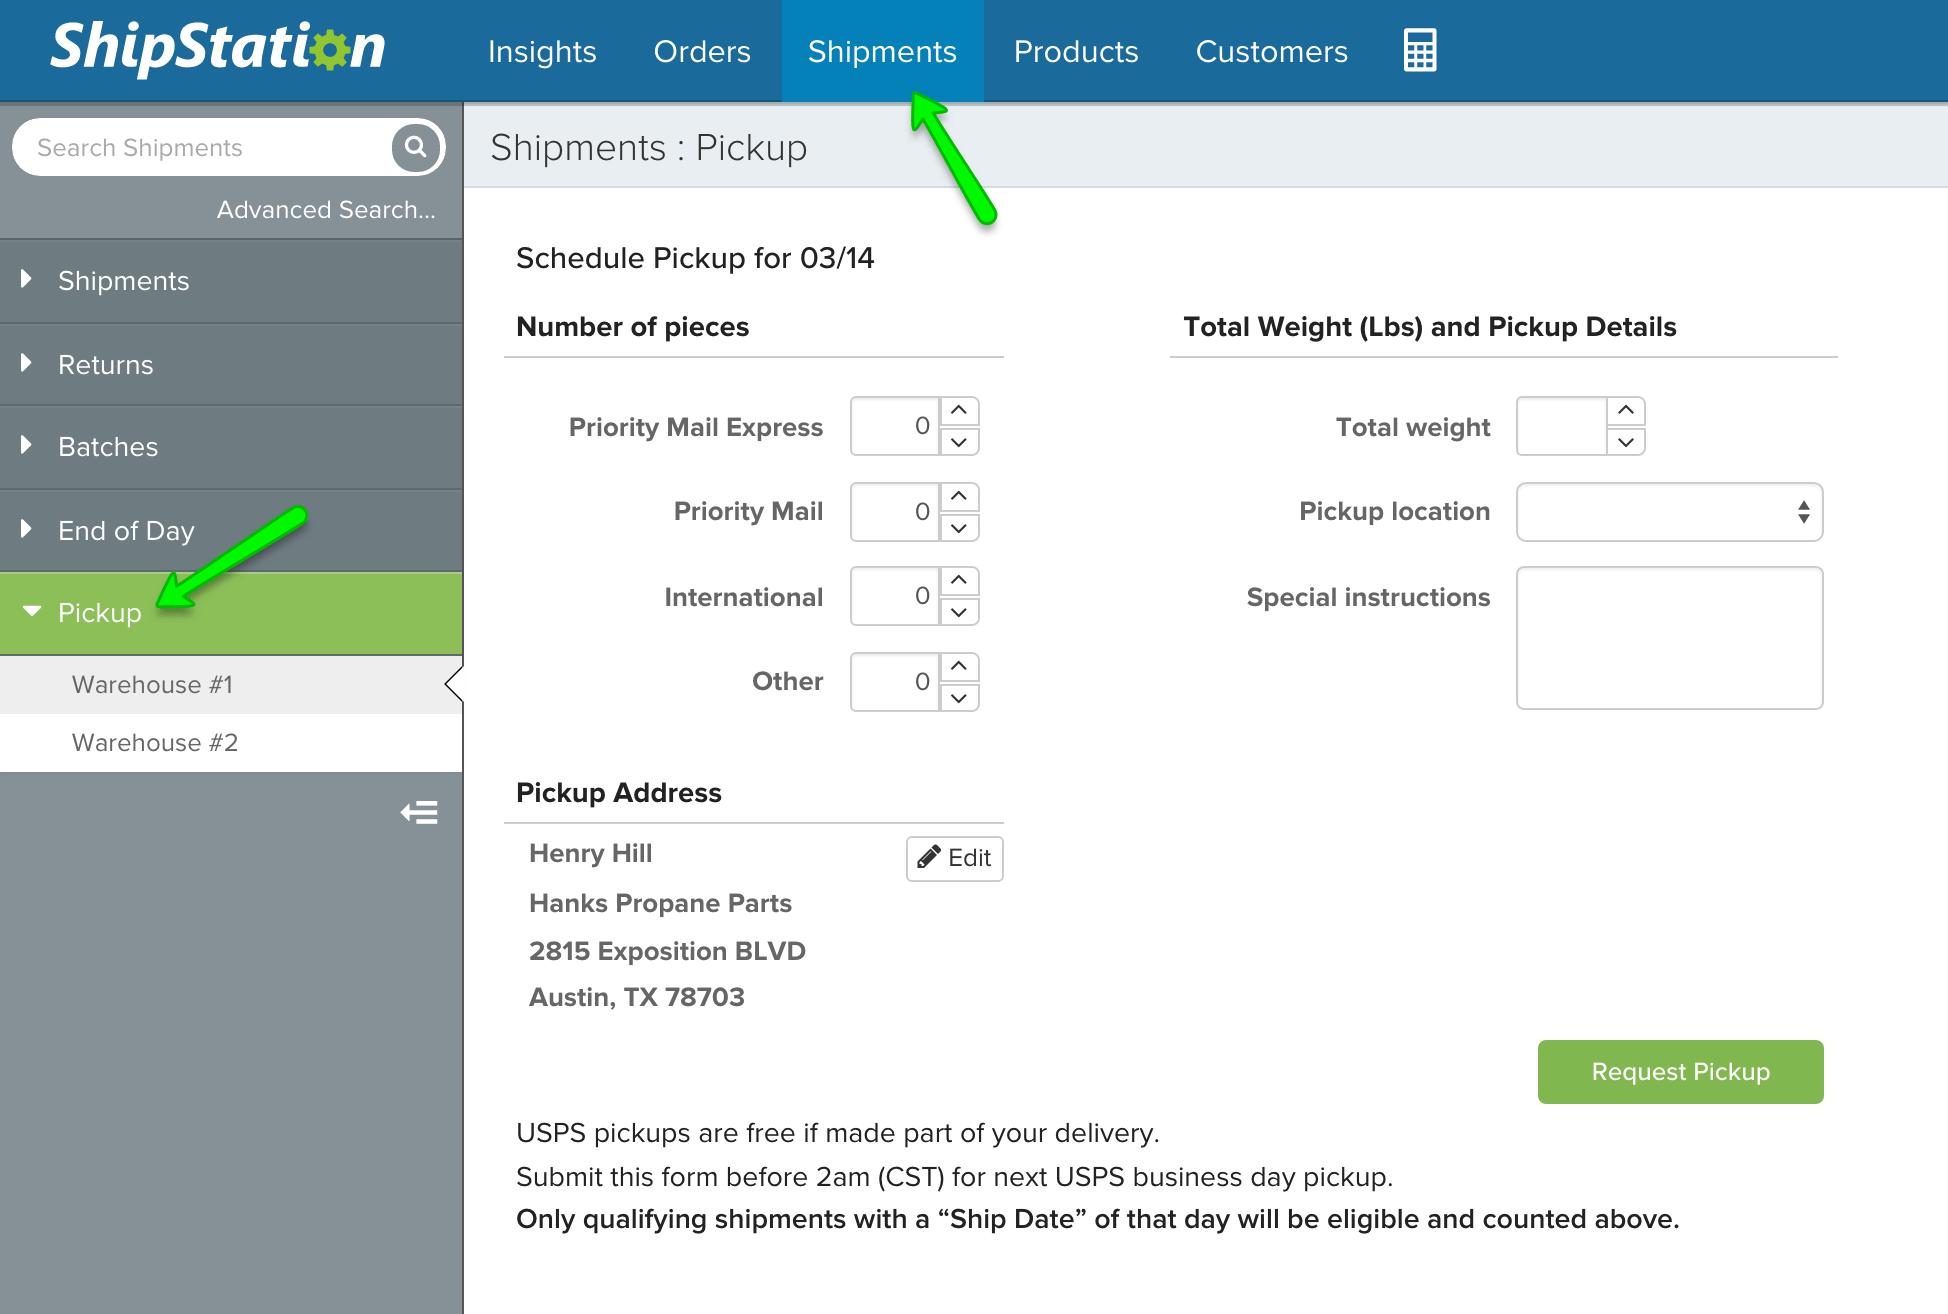Collapse the sidebar using the arrow icon
Viewport: 1948px width, 1314px height.
click(x=418, y=813)
